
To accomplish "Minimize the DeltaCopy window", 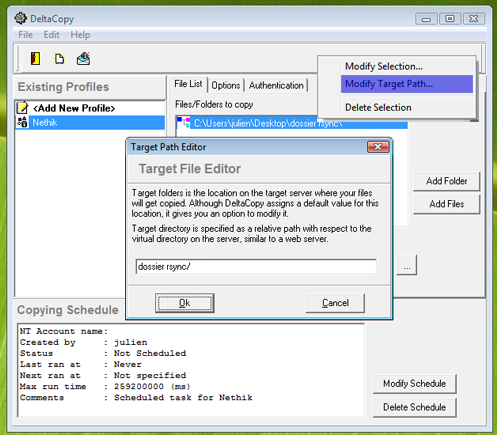I will (x=426, y=19).
